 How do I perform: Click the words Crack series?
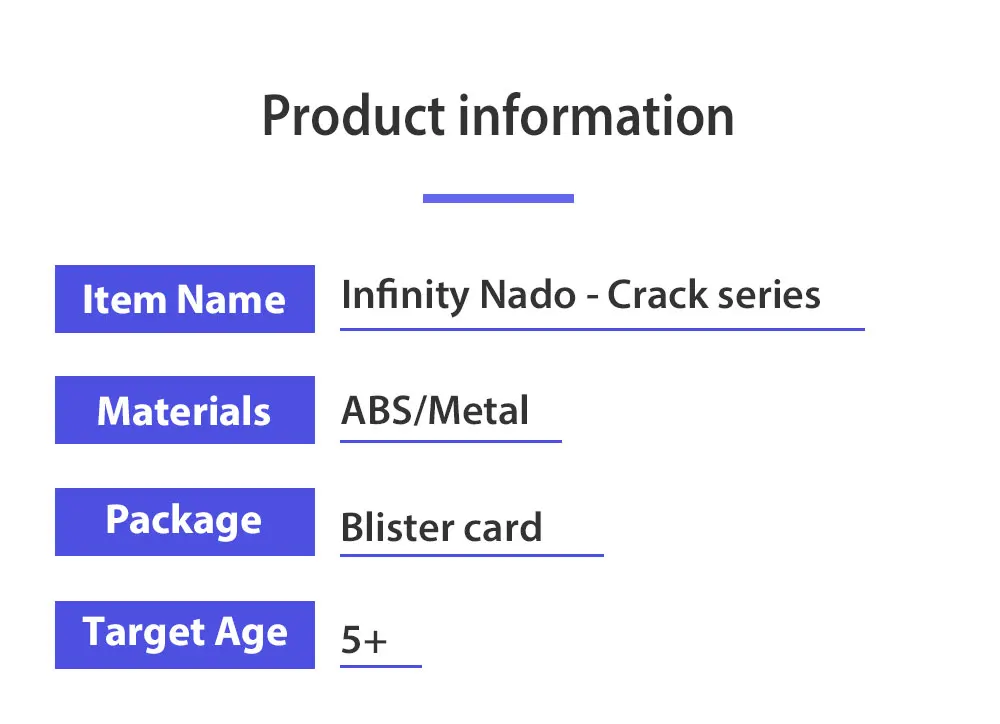click(714, 295)
